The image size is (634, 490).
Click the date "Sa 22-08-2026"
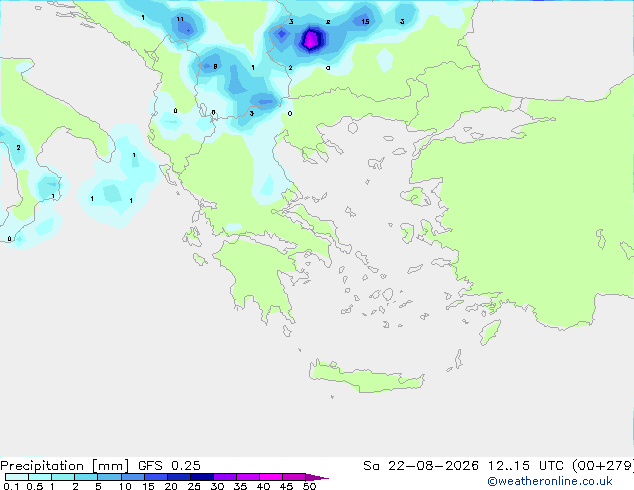tap(421, 466)
